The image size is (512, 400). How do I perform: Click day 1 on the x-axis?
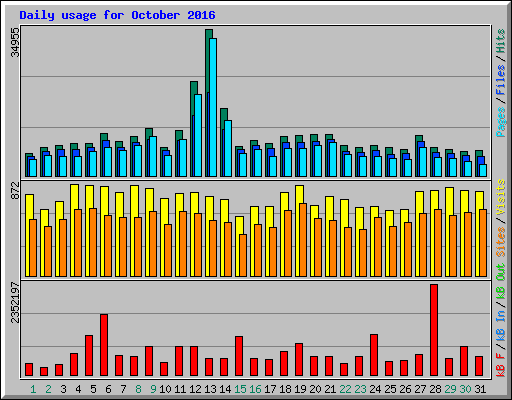[x=33, y=389]
